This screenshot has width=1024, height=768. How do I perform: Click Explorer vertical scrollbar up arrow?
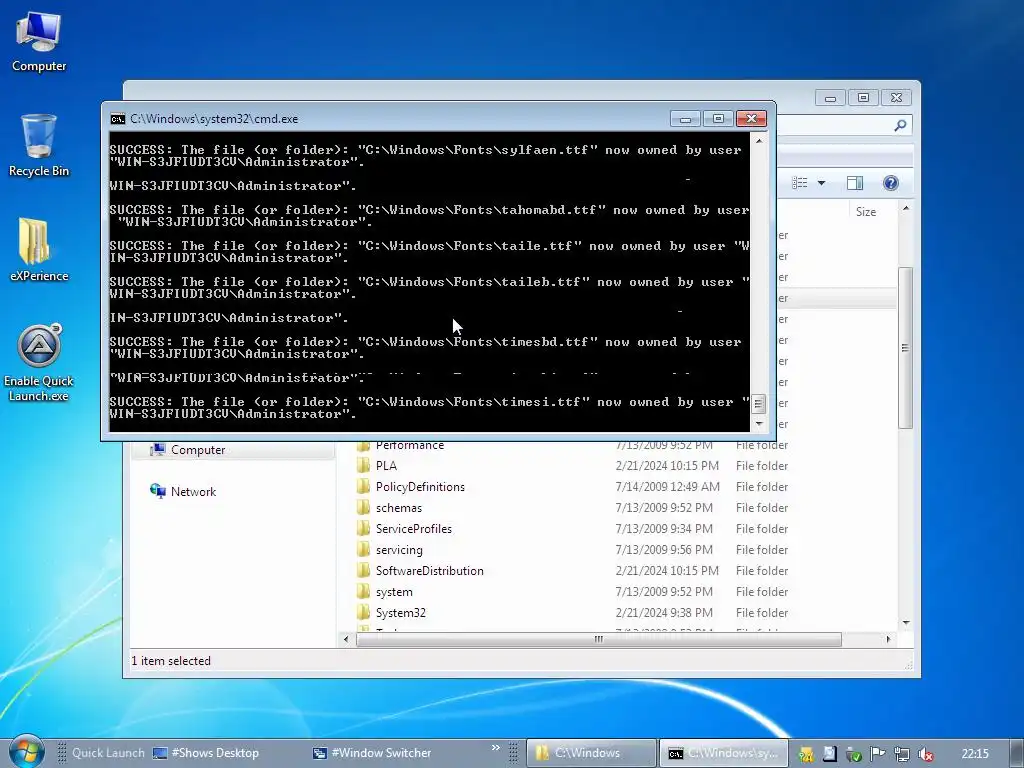pos(906,208)
